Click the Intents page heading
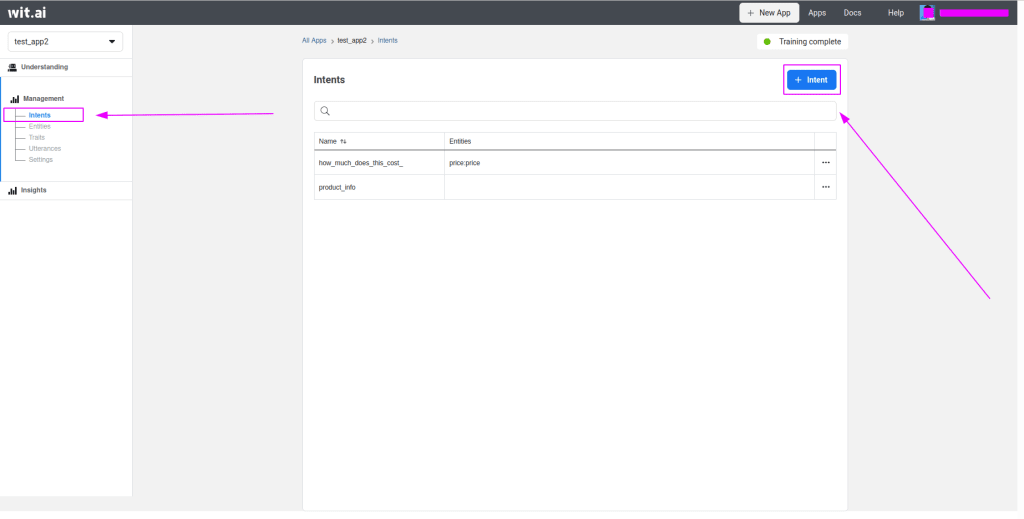 [329, 80]
